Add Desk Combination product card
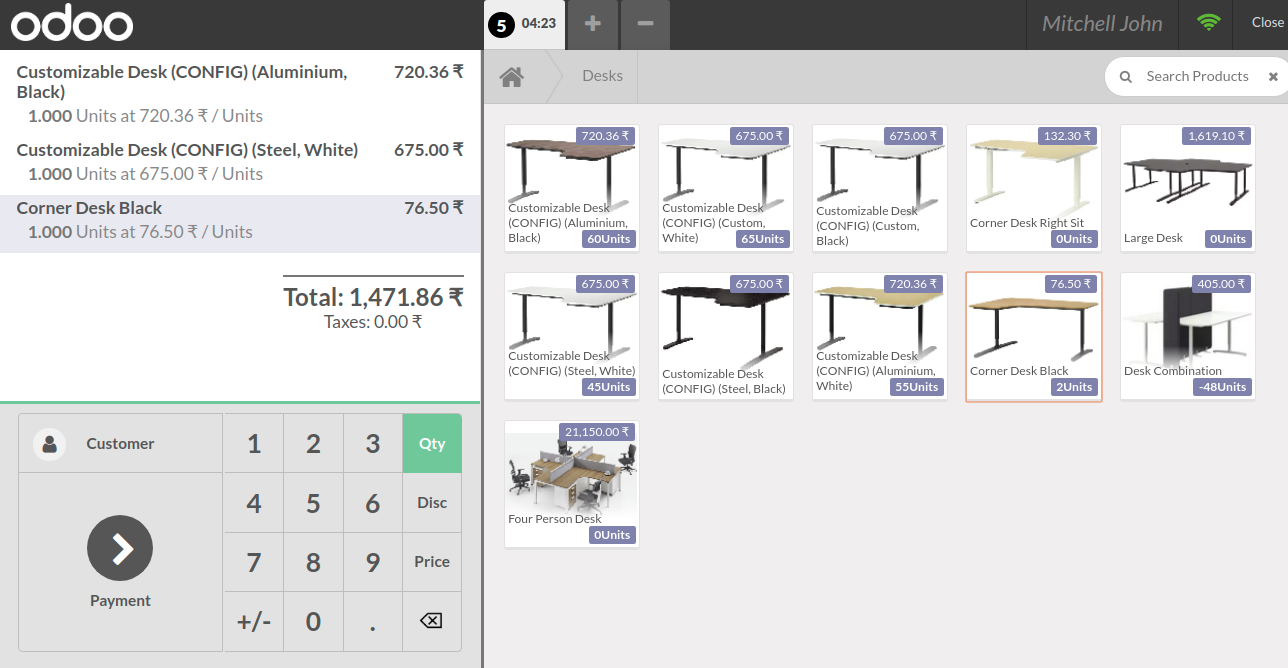Screen dimensions: 1288x668 1187,336
